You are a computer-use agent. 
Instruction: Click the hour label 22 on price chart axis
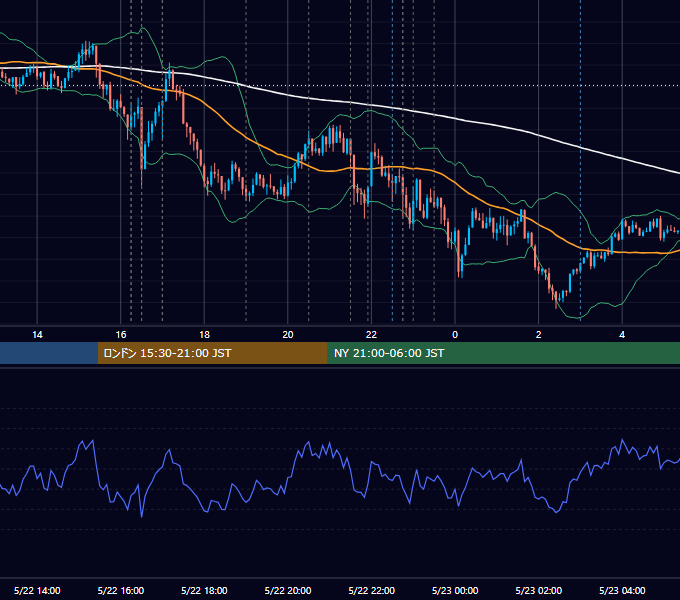click(371, 335)
